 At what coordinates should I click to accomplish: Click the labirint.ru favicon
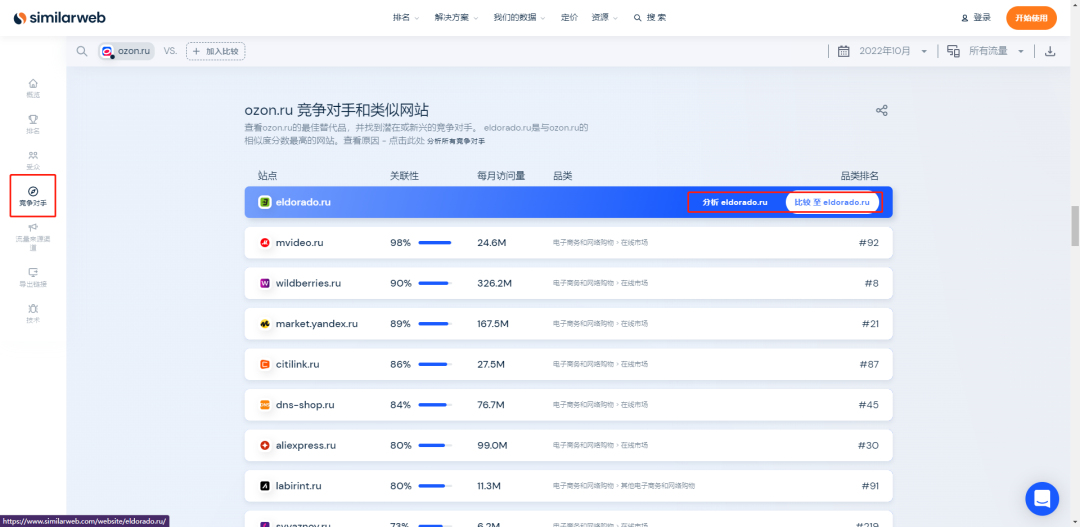(x=264, y=486)
